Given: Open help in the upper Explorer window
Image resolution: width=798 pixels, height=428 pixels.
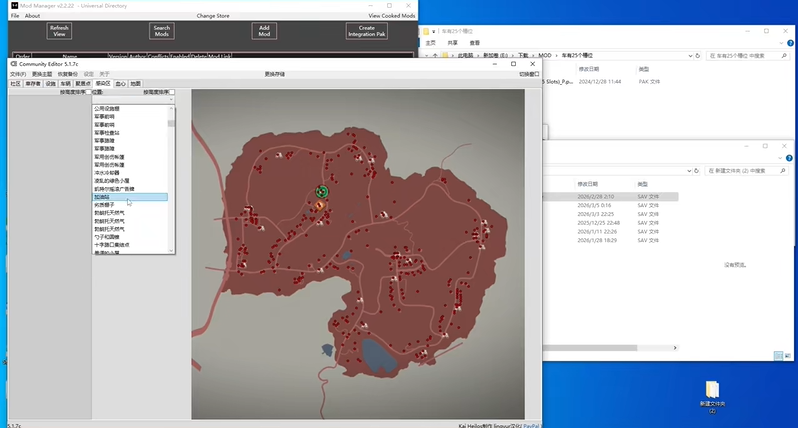Looking at the screenshot, I should pyautogui.click(x=790, y=43).
